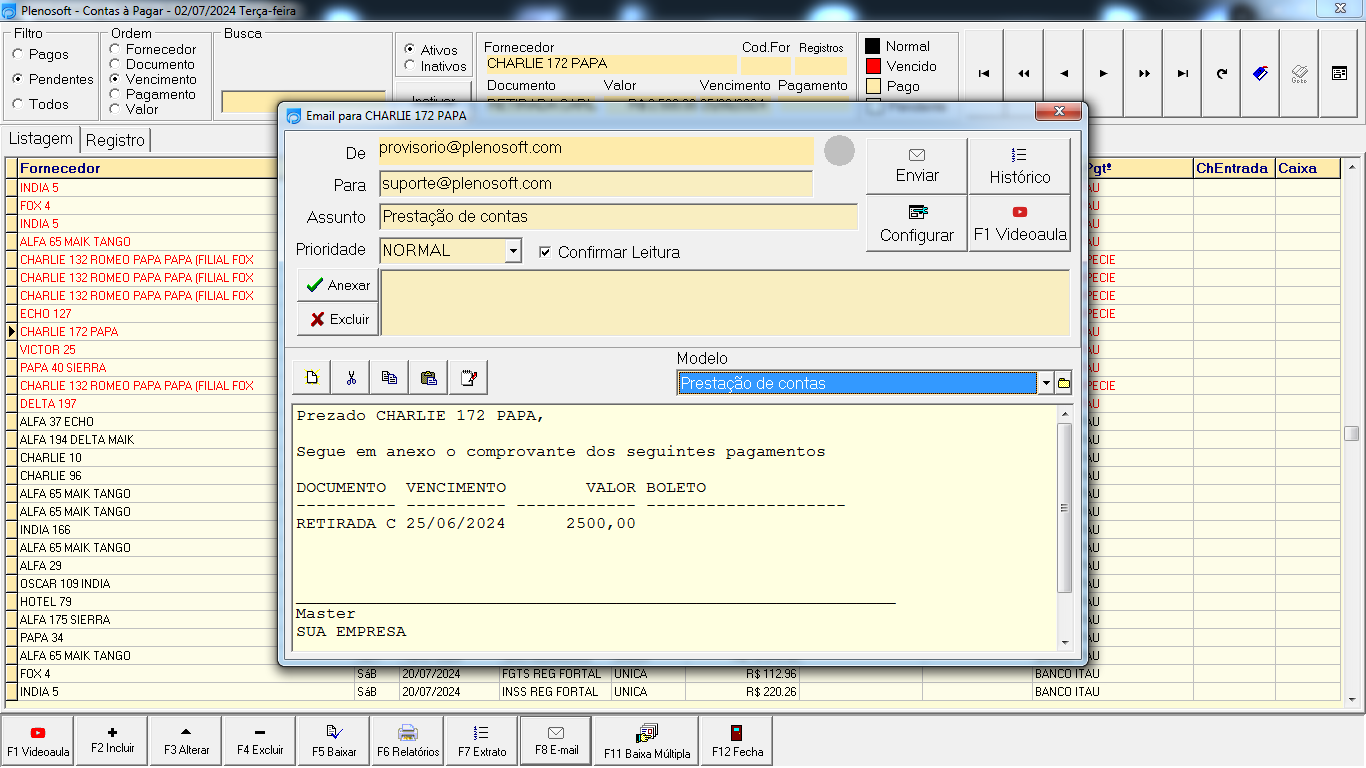Go to previous record arrow

pos(1063,73)
